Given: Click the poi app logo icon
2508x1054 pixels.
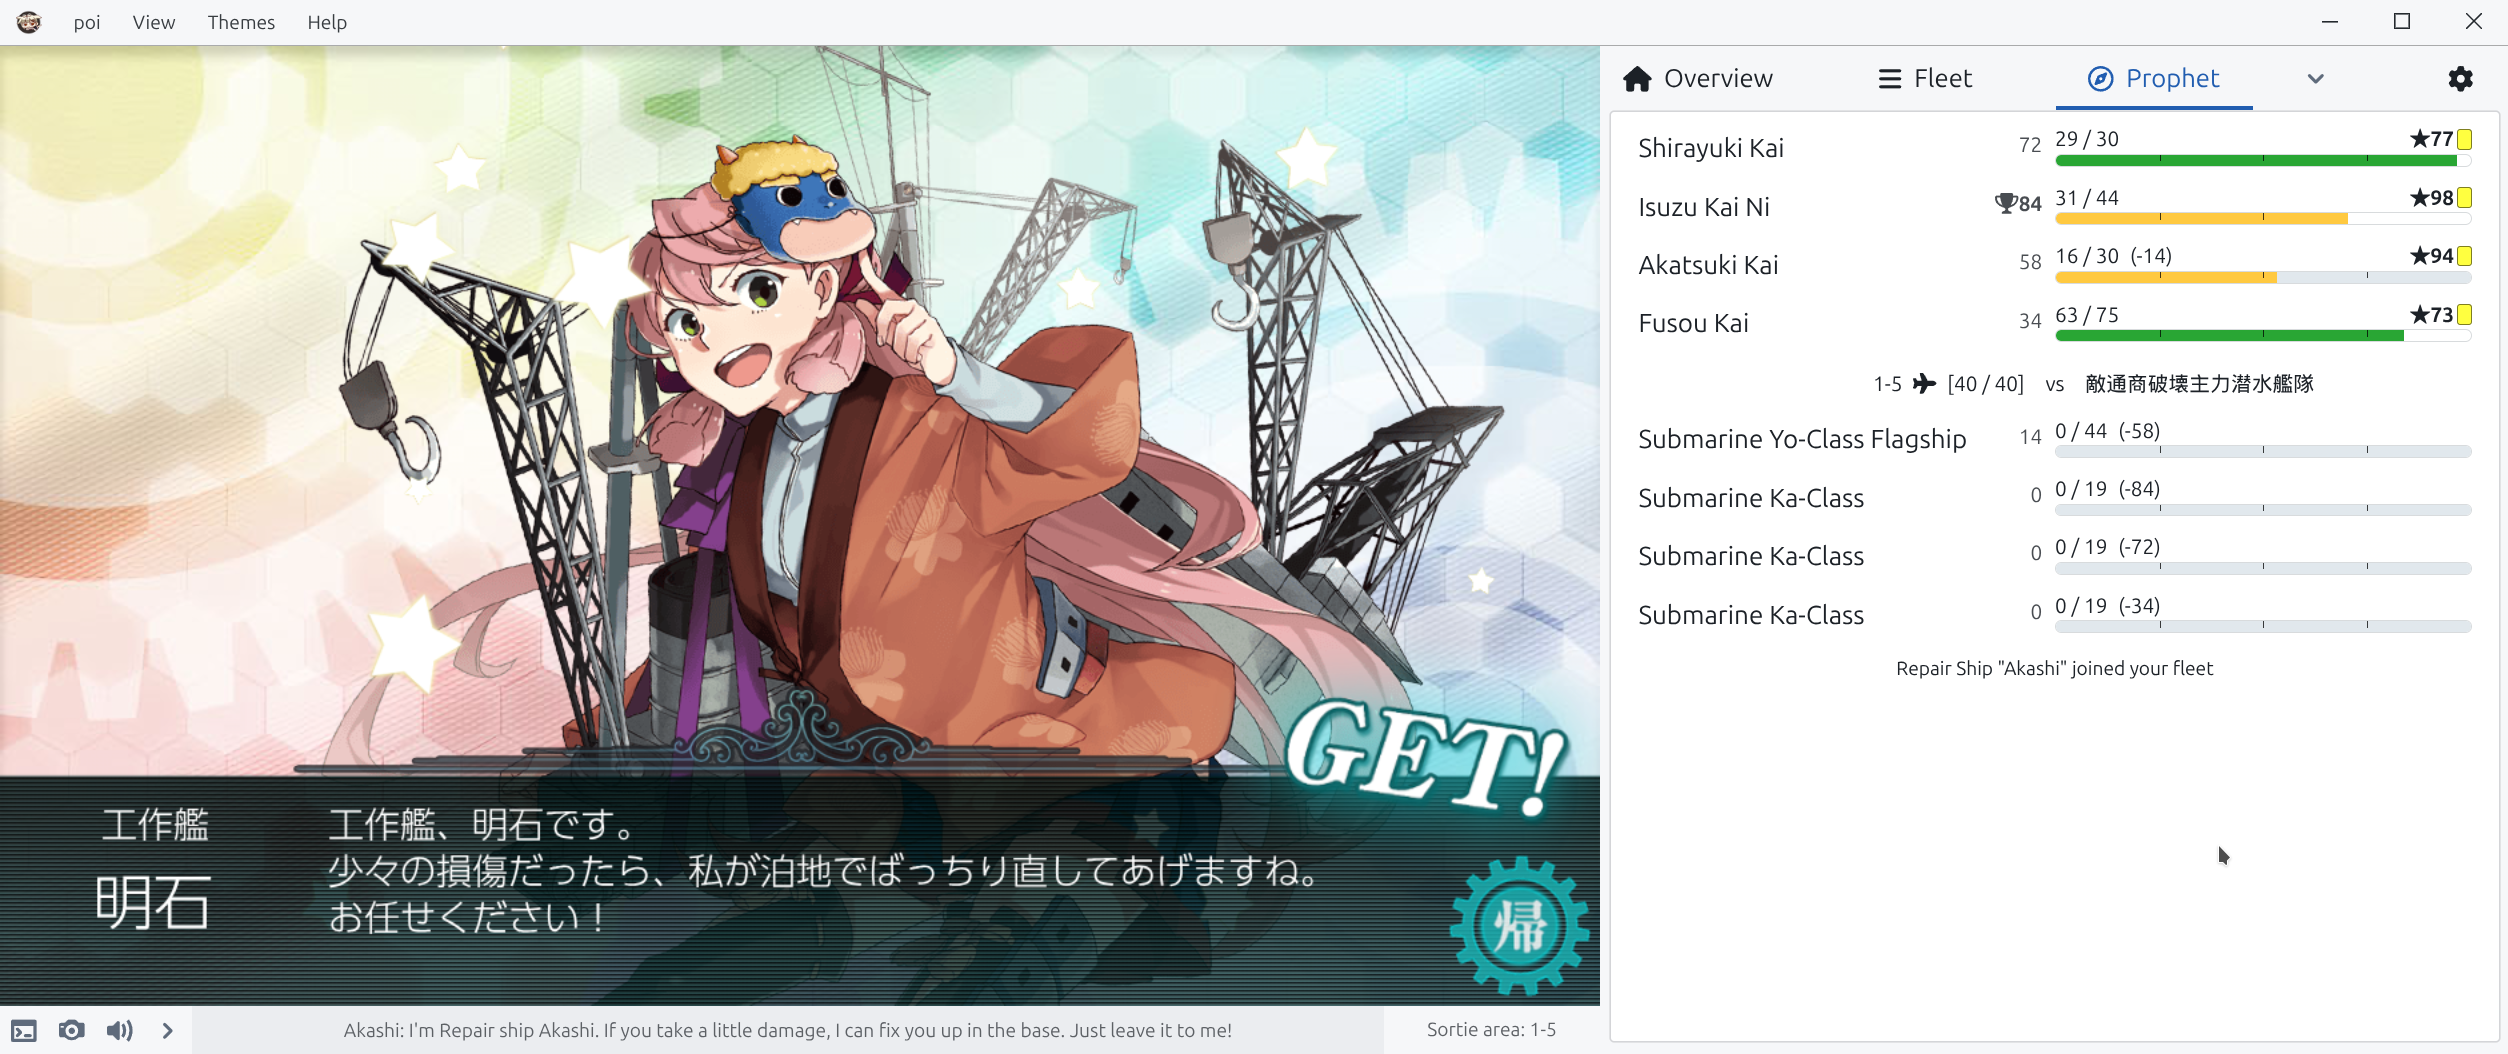Looking at the screenshot, I should click(x=28, y=22).
